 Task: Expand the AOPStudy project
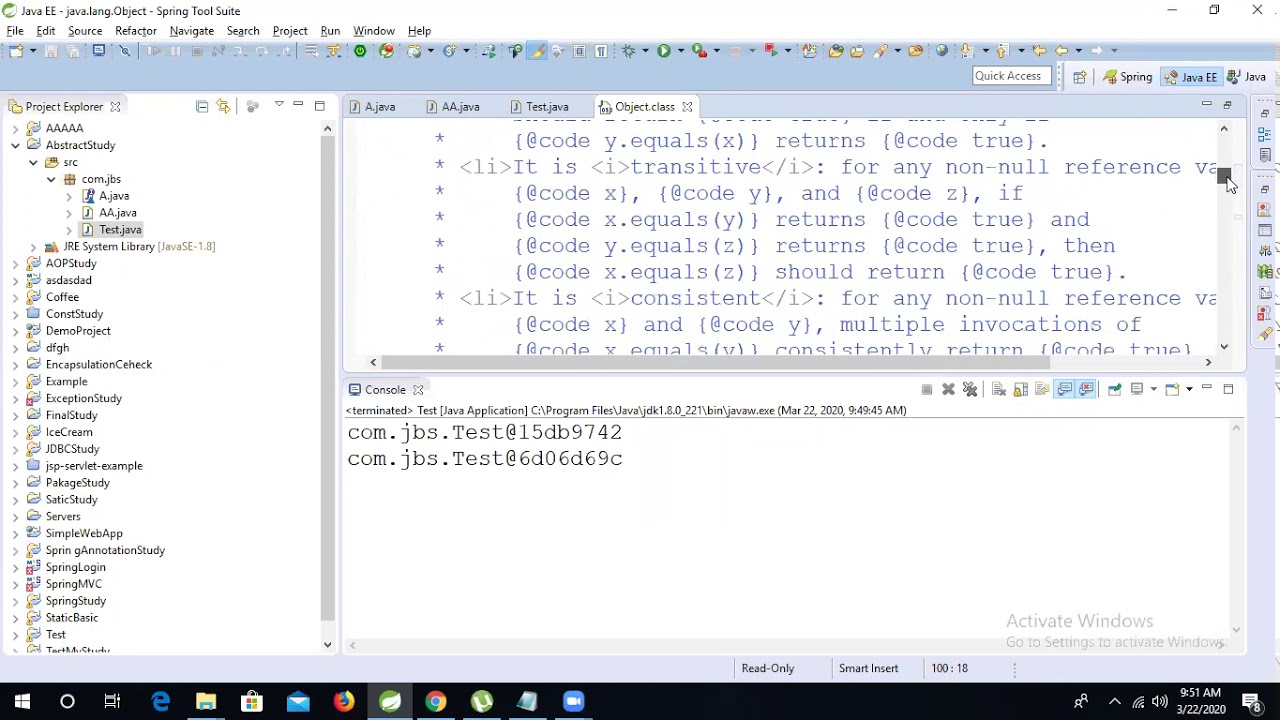15,263
